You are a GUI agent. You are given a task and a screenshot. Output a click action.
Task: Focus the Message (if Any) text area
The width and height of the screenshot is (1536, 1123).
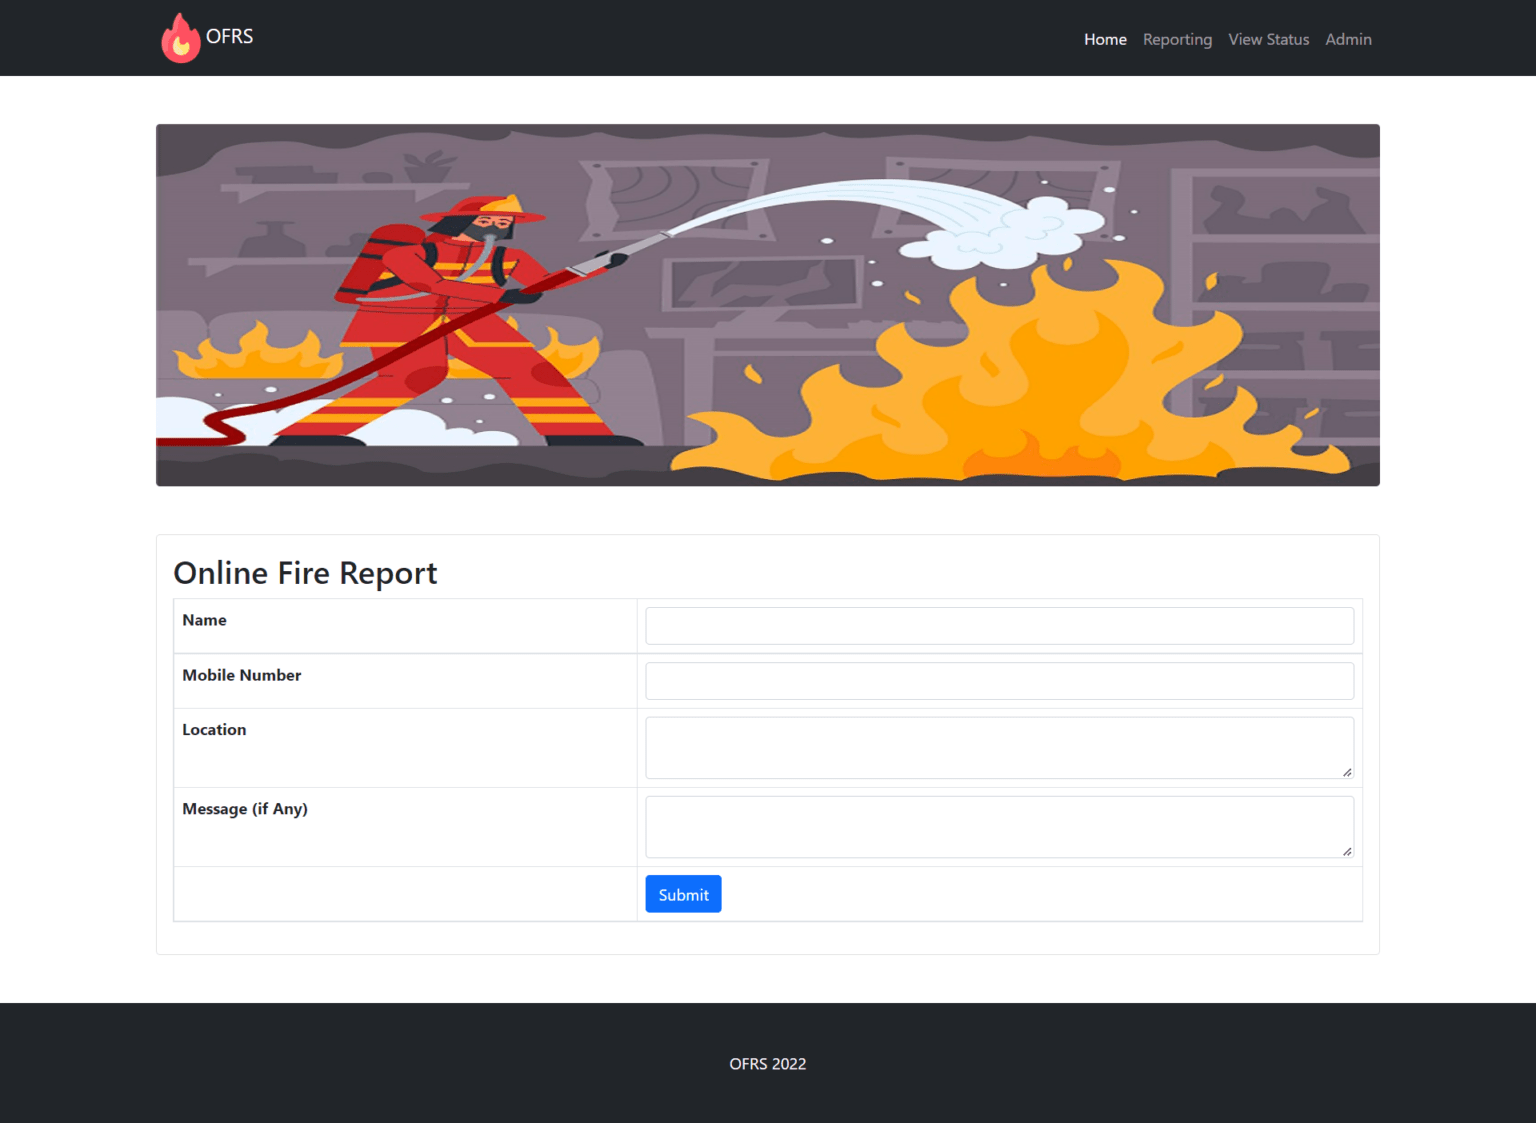click(999, 824)
